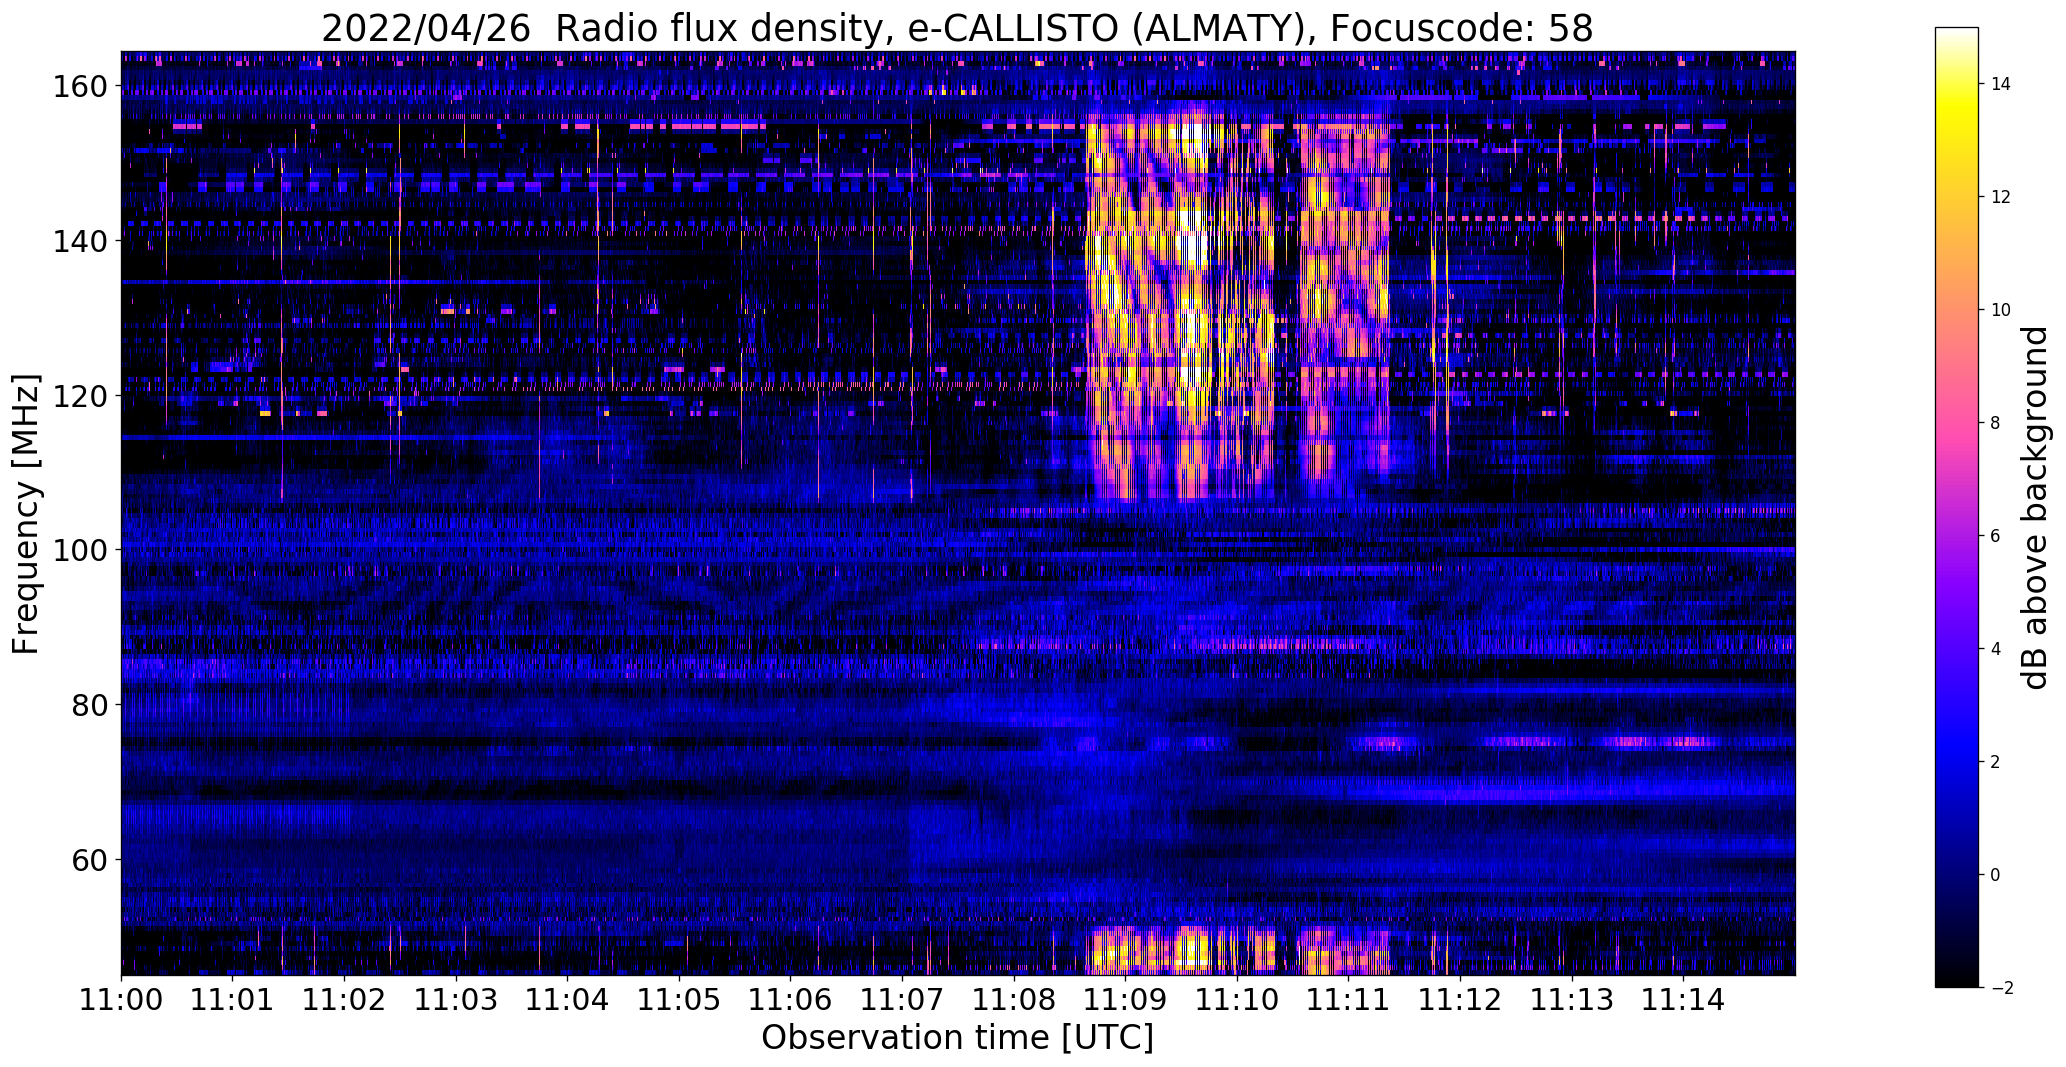Click the colorbar tick label 0
Image resolution: width=2066 pixels, height=1067 pixels.
point(1996,875)
